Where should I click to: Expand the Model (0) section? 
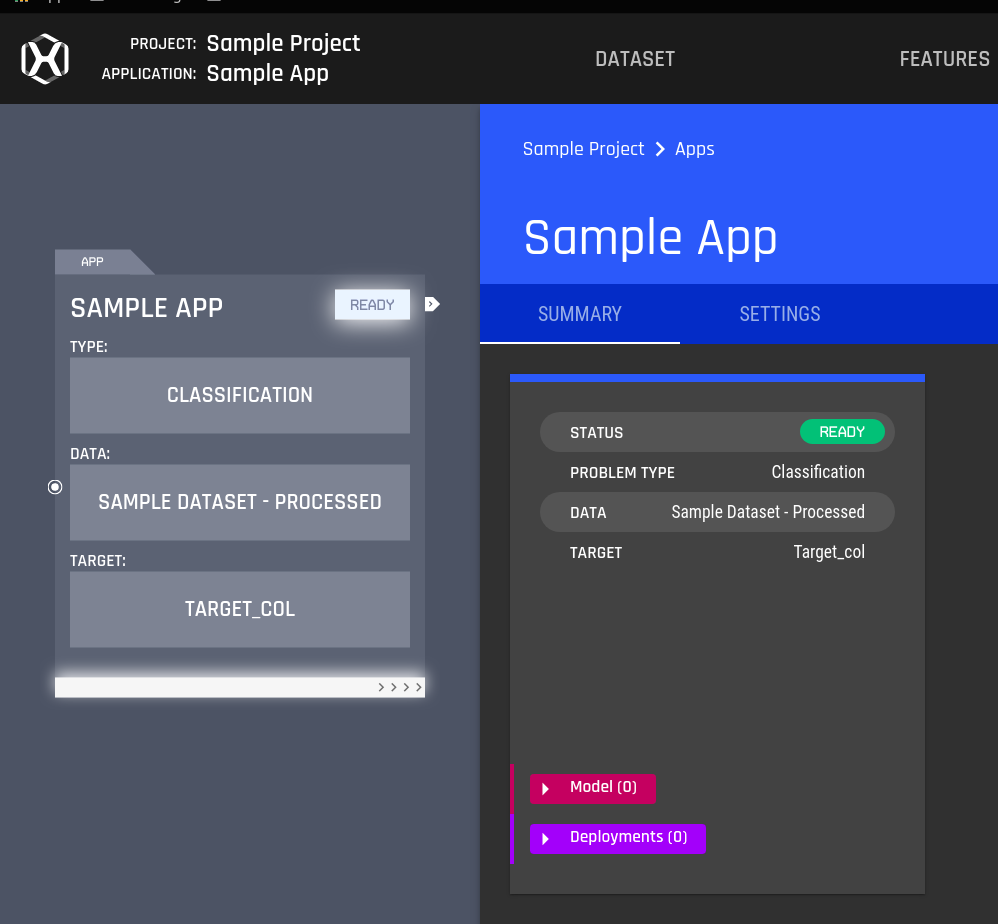pyautogui.click(x=592, y=788)
